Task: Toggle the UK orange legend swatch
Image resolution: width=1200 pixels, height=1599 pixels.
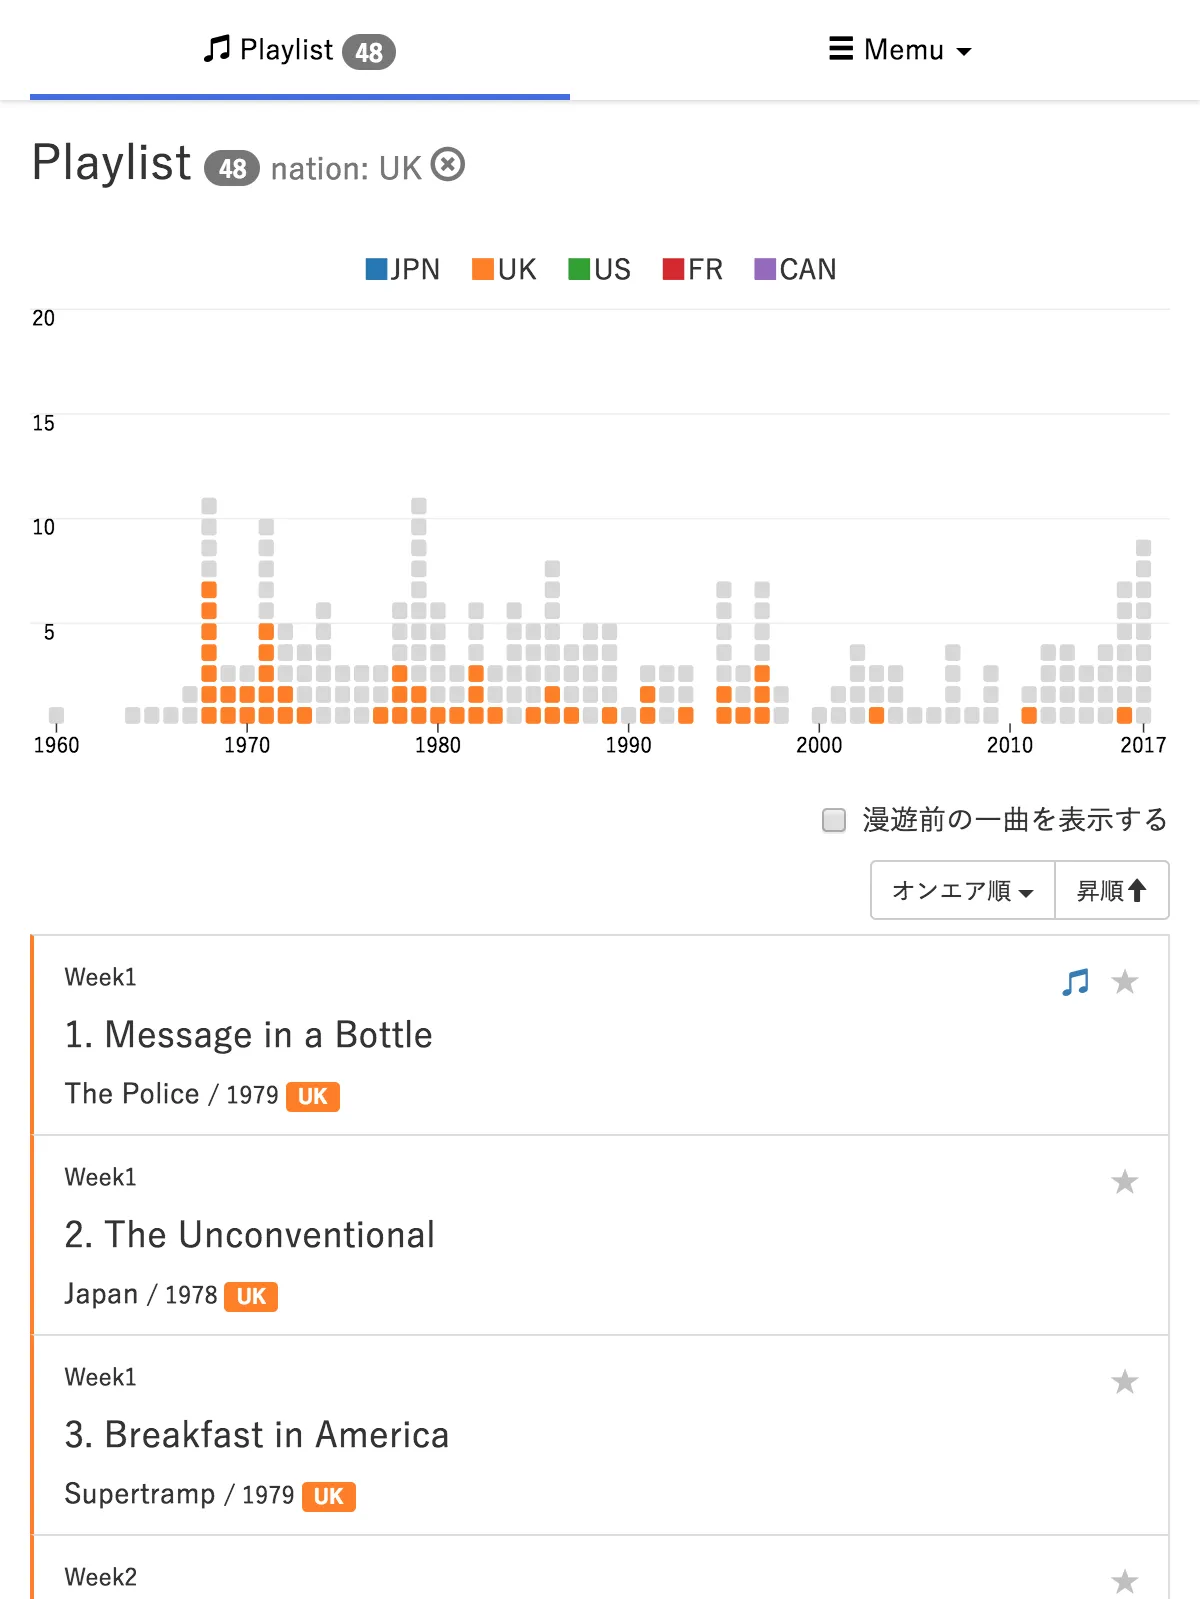Action: pyautogui.click(x=483, y=269)
